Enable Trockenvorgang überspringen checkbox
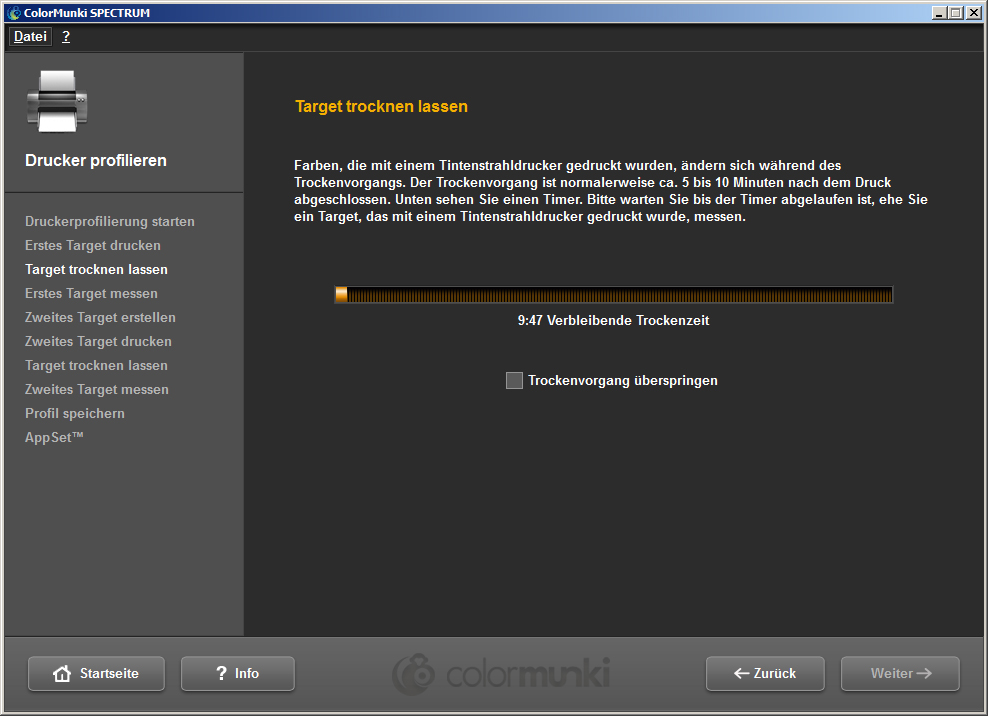This screenshot has height=716, width=988. [514, 380]
